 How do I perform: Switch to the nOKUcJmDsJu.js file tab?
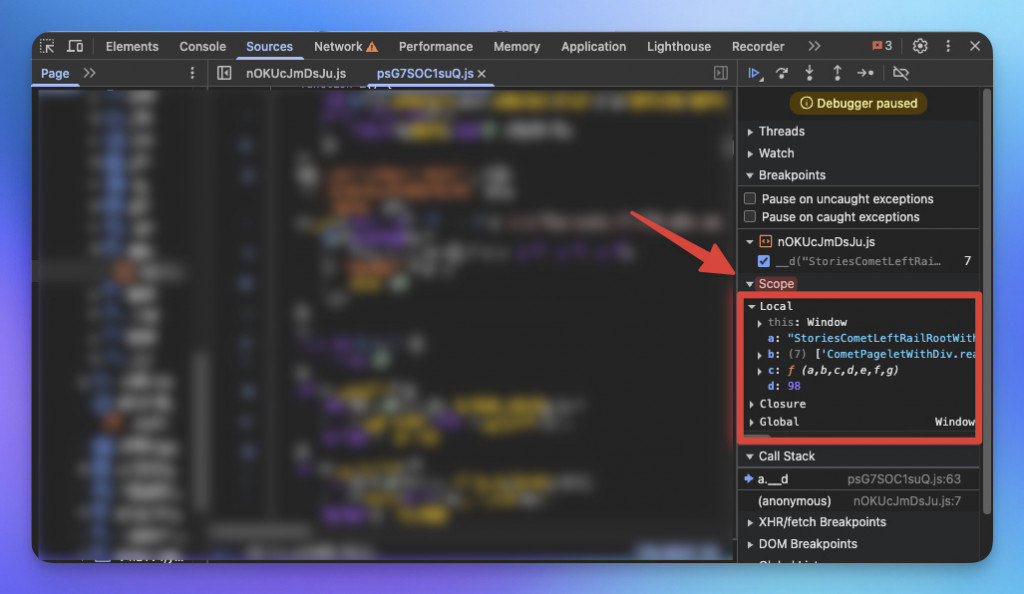(296, 73)
